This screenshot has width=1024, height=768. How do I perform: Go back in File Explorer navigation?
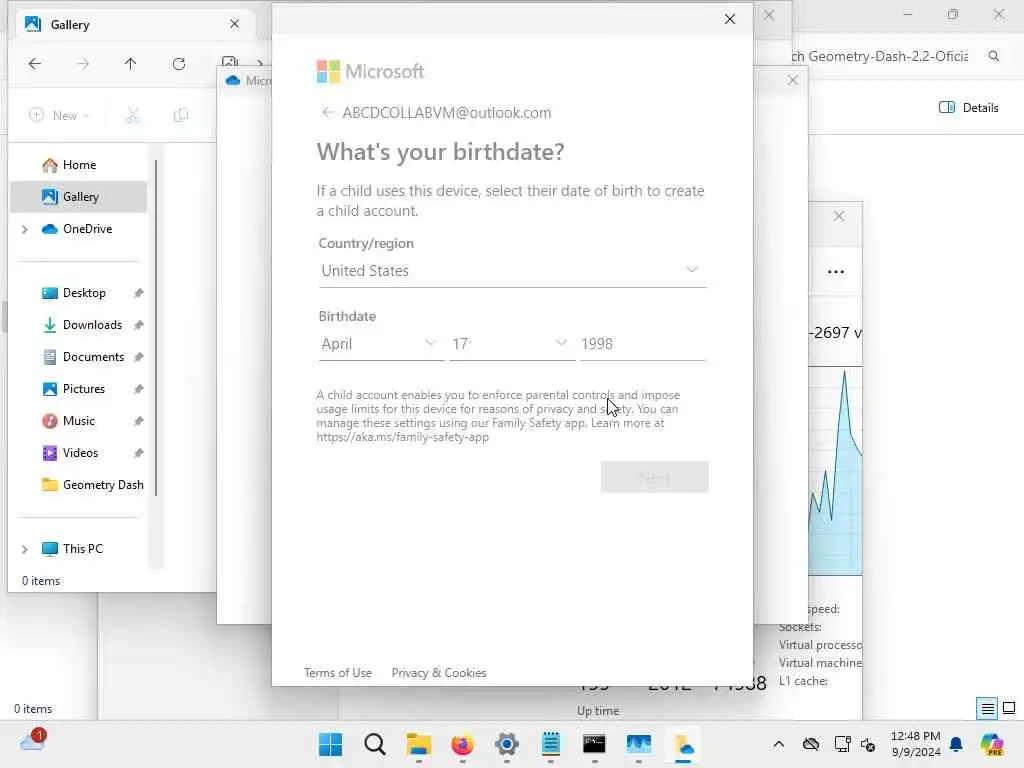pos(35,63)
